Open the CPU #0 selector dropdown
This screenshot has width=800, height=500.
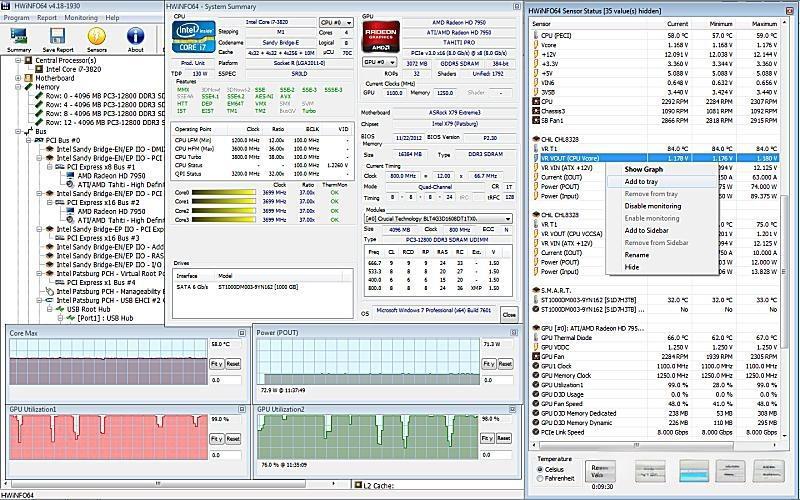coord(336,22)
